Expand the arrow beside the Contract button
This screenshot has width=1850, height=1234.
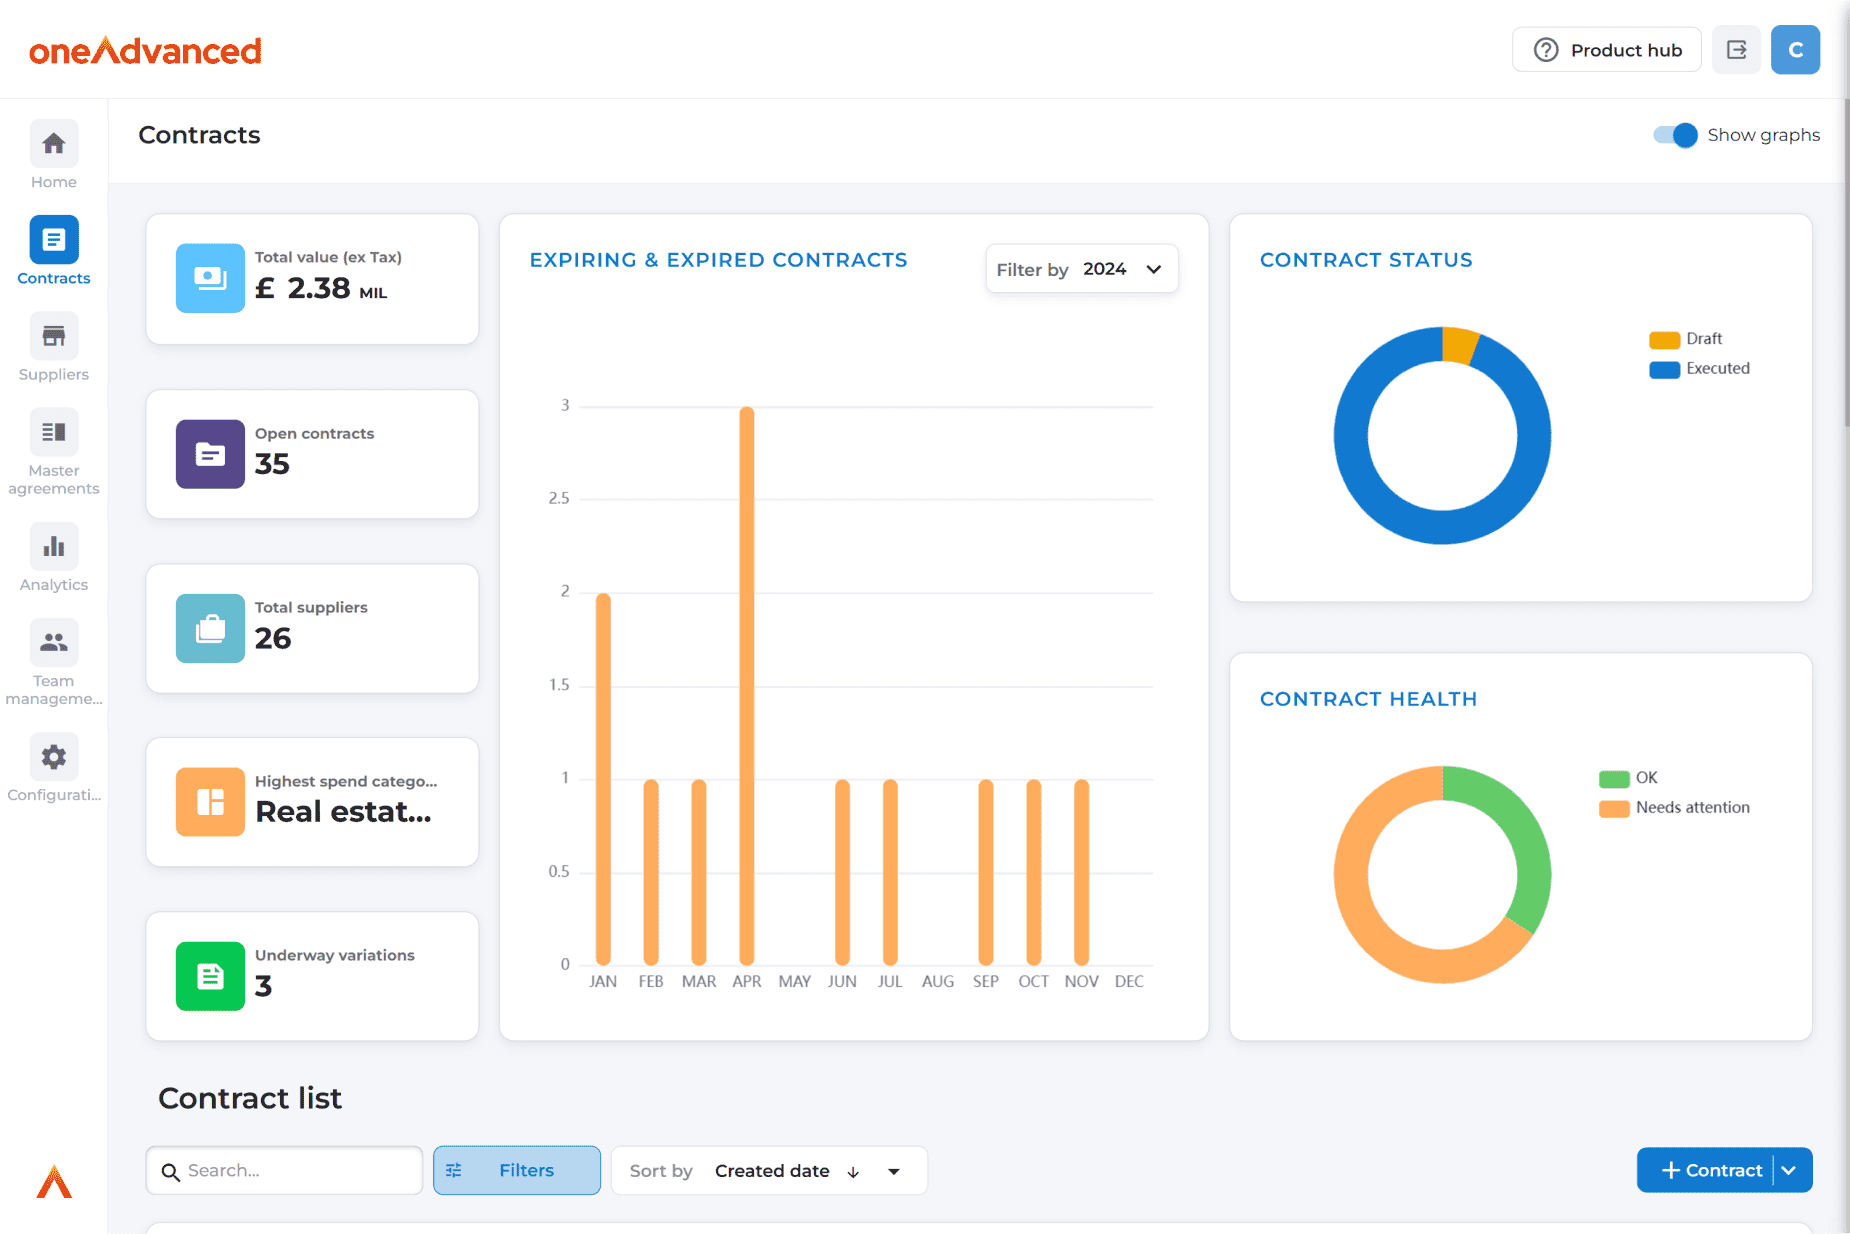[1790, 1170]
